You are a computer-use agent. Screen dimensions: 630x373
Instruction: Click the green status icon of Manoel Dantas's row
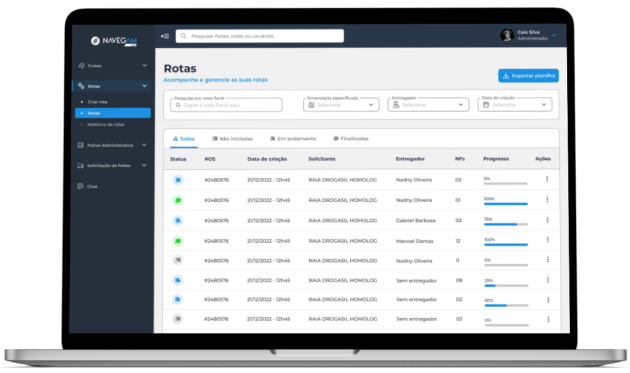click(178, 241)
